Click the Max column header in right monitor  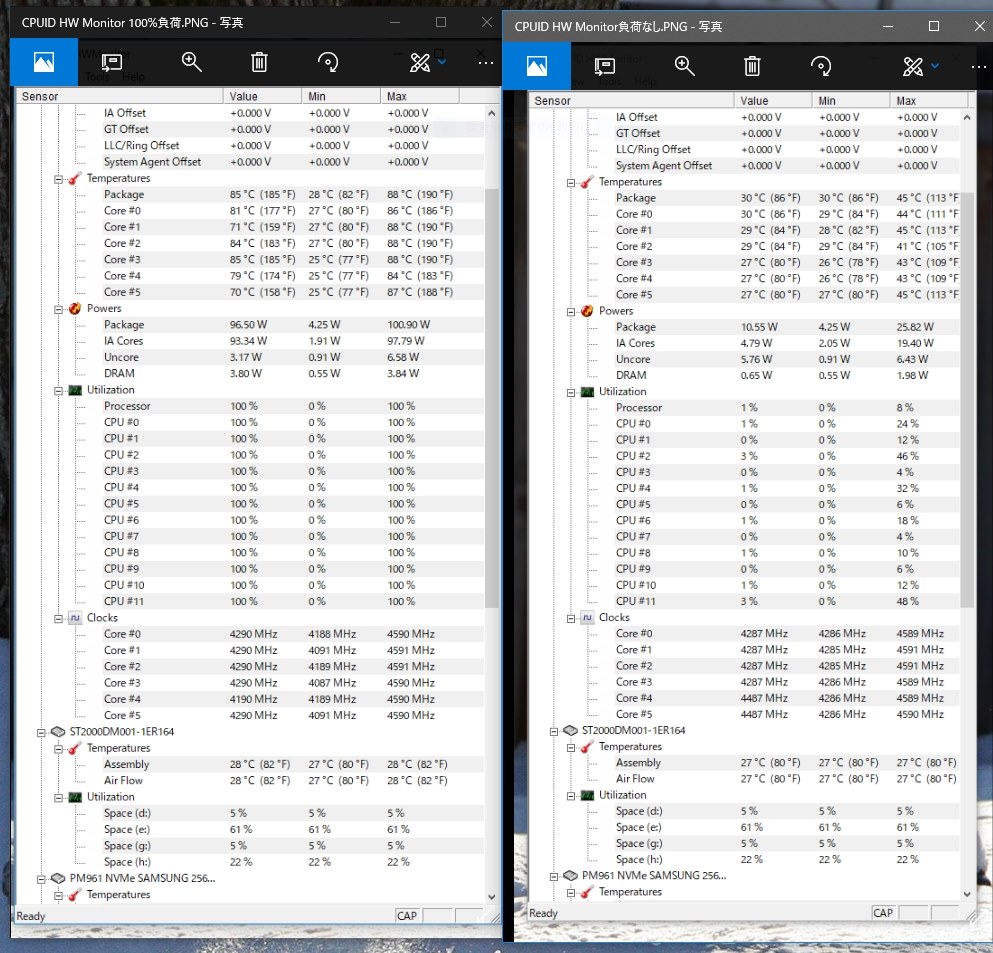pos(928,101)
